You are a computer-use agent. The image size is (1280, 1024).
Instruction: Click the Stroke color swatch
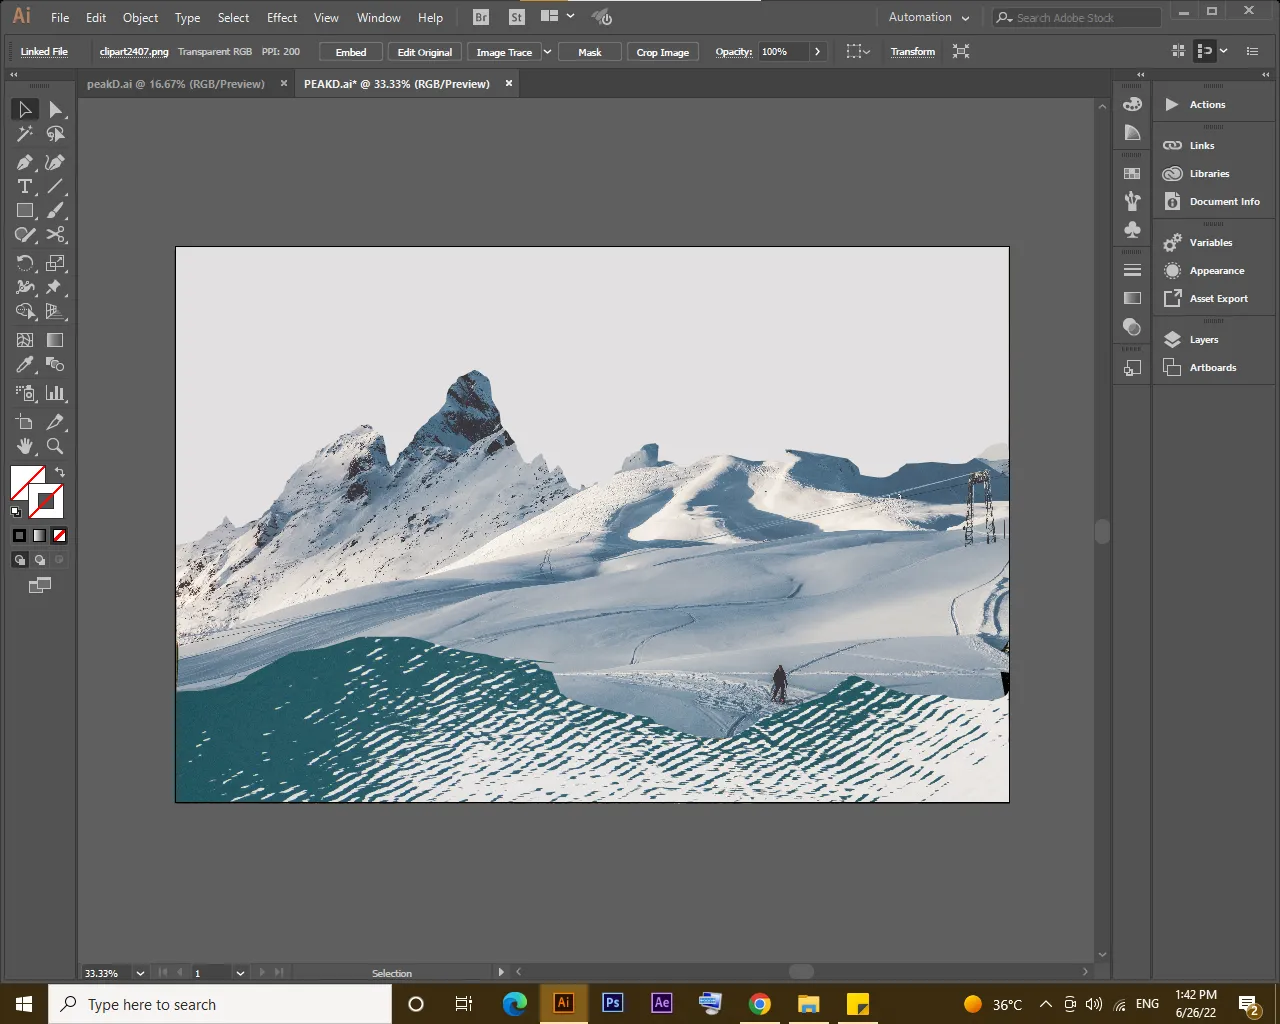pyautogui.click(x=46, y=501)
